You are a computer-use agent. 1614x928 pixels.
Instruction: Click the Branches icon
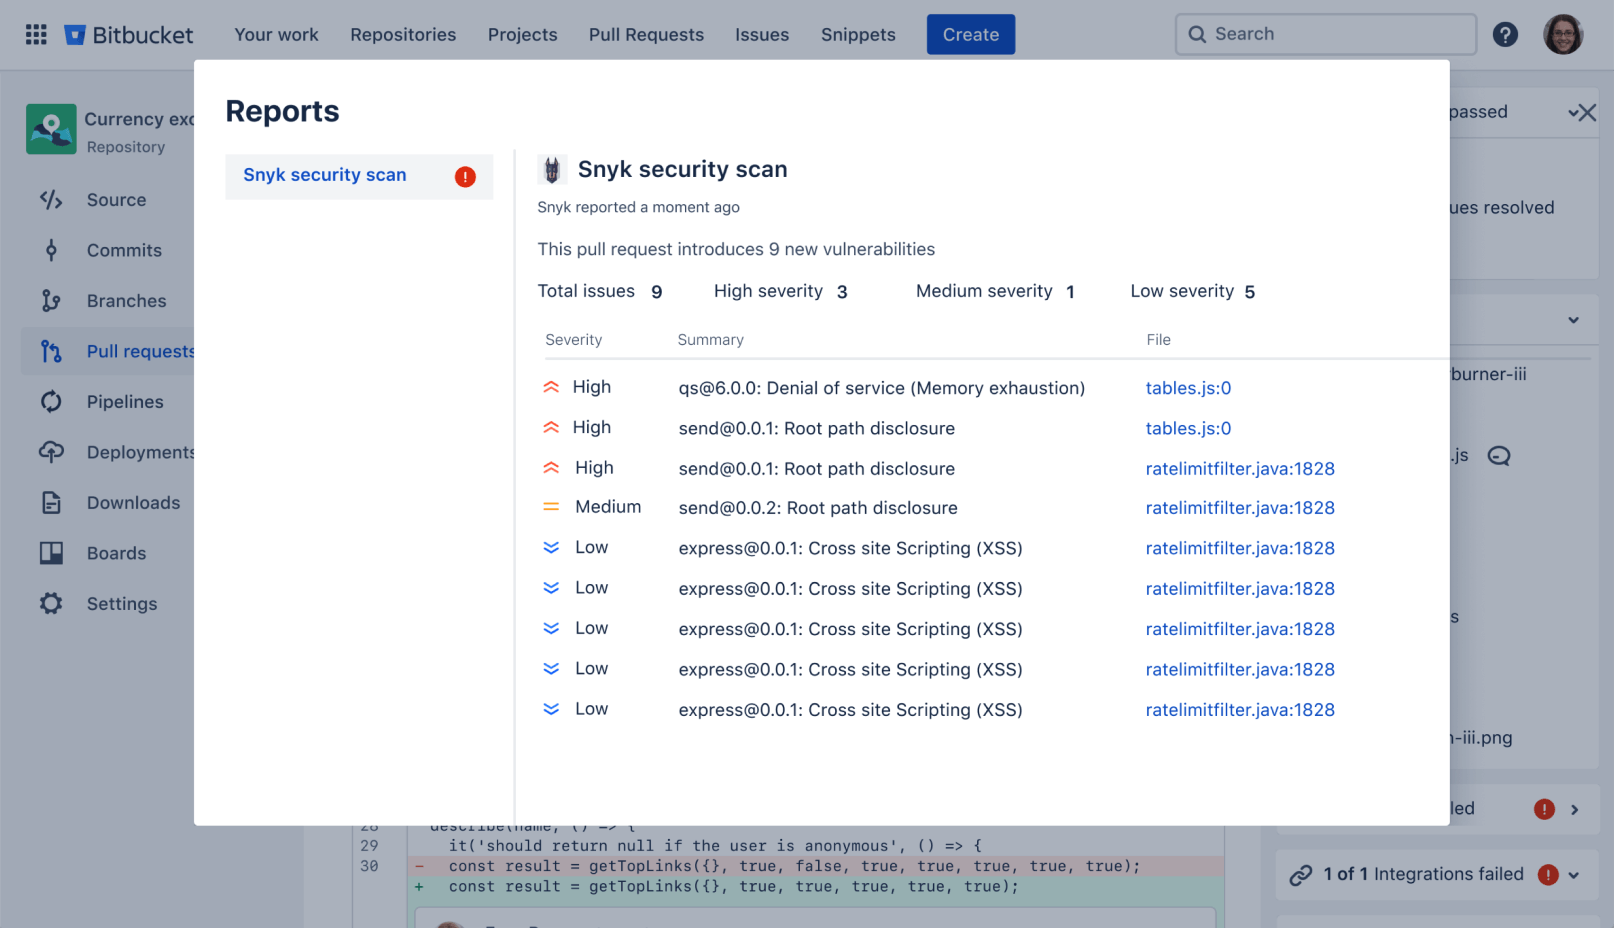click(x=51, y=300)
